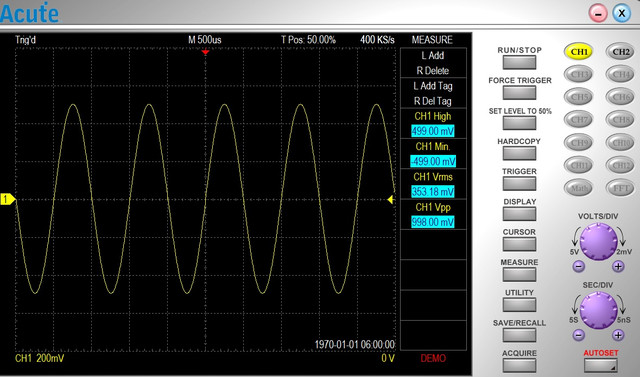Click the yellow trigger level arrow

(390, 199)
